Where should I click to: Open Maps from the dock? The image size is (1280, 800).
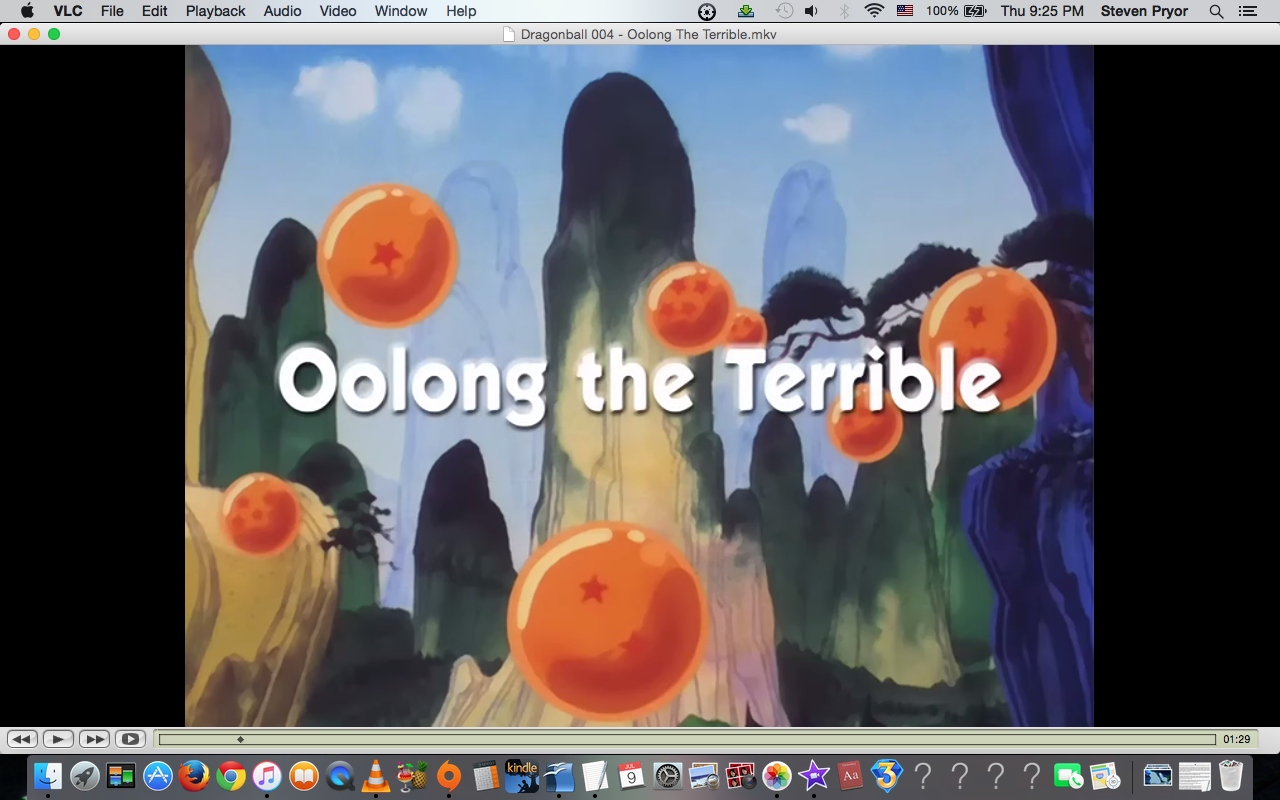tap(1105, 775)
